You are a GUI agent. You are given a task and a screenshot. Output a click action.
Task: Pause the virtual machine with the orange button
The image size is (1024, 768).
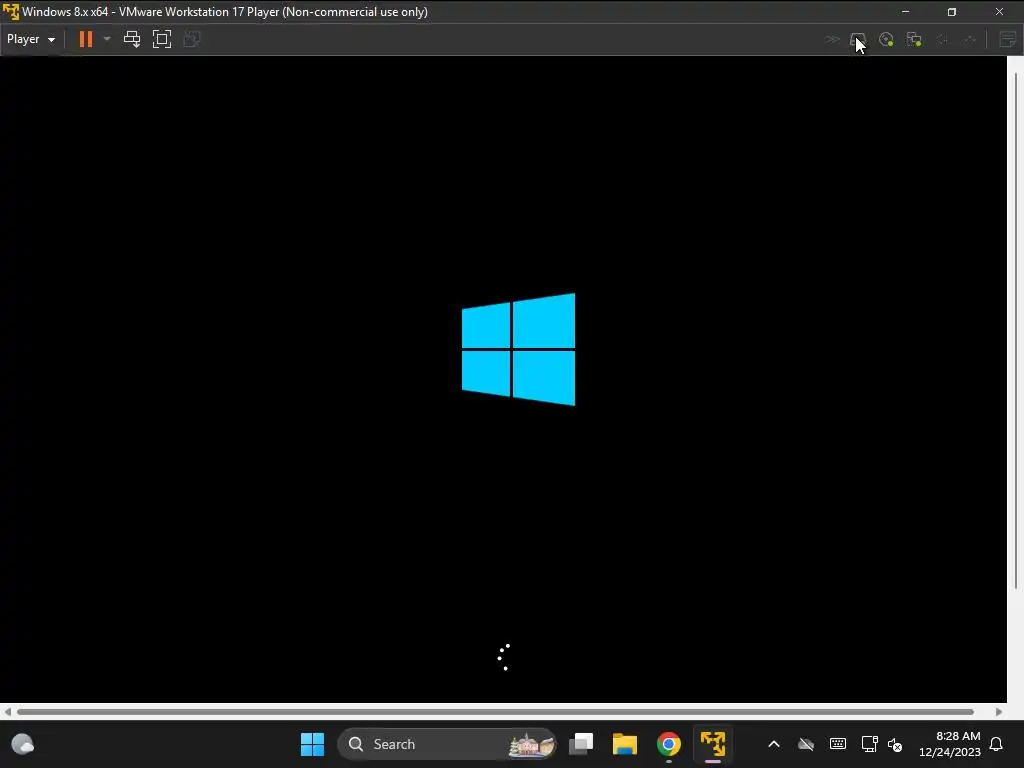tap(86, 39)
